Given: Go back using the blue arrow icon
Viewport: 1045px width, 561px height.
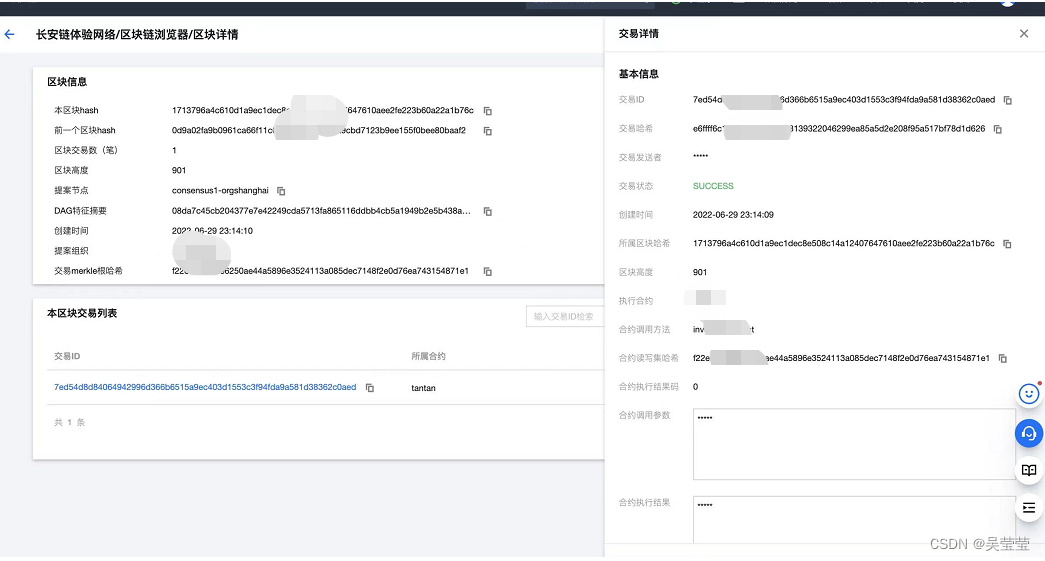Looking at the screenshot, I should click(x=9, y=34).
